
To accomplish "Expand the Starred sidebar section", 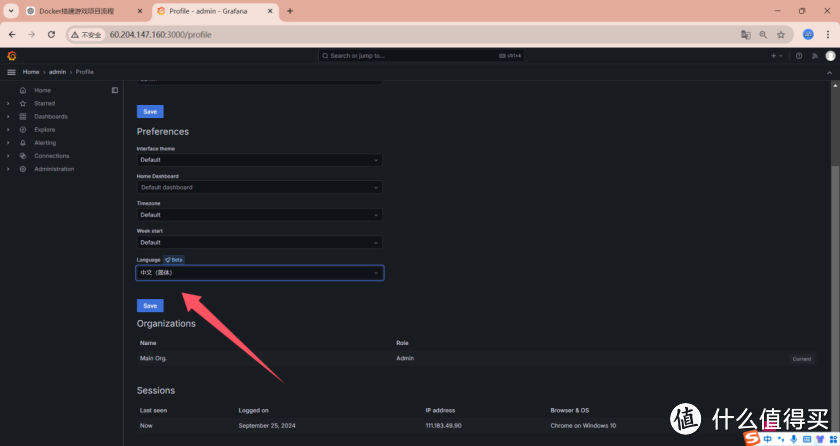I will click(8, 103).
